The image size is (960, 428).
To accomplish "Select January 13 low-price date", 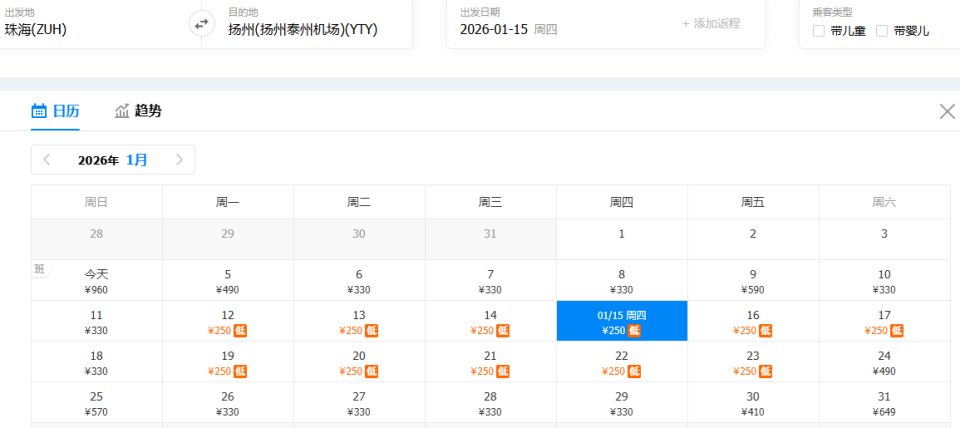I will (x=359, y=321).
